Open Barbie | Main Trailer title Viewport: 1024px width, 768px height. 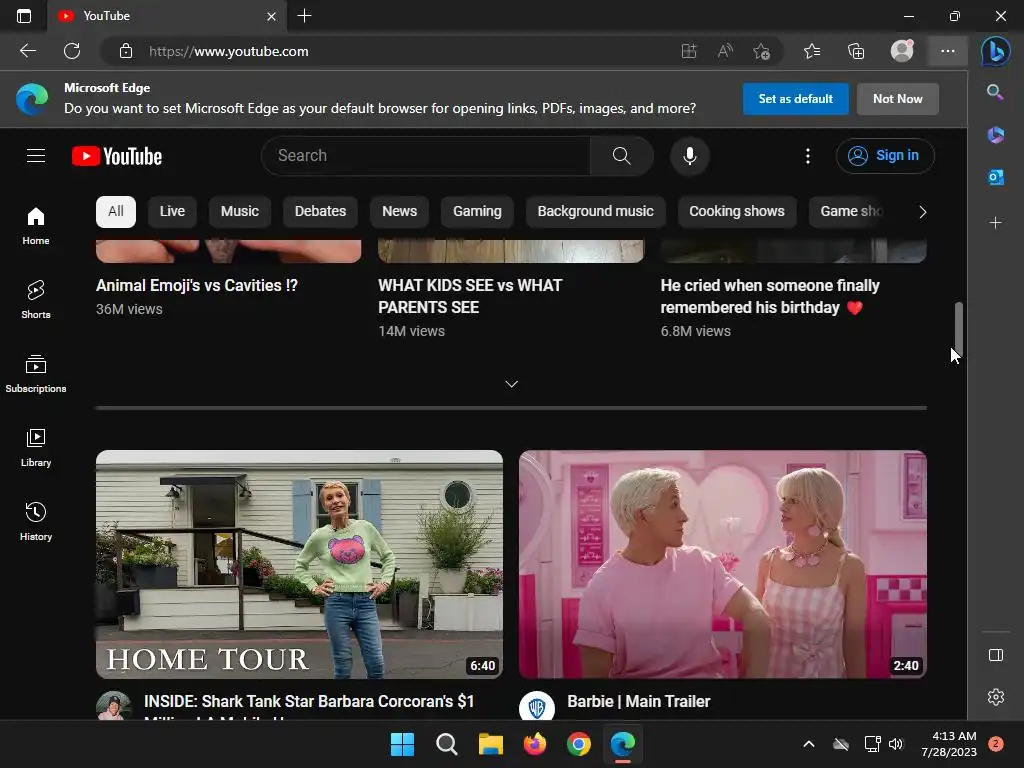coord(638,701)
